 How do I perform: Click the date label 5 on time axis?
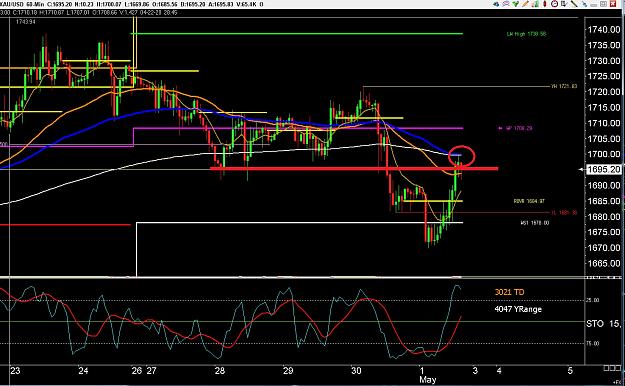pyautogui.click(x=570, y=371)
